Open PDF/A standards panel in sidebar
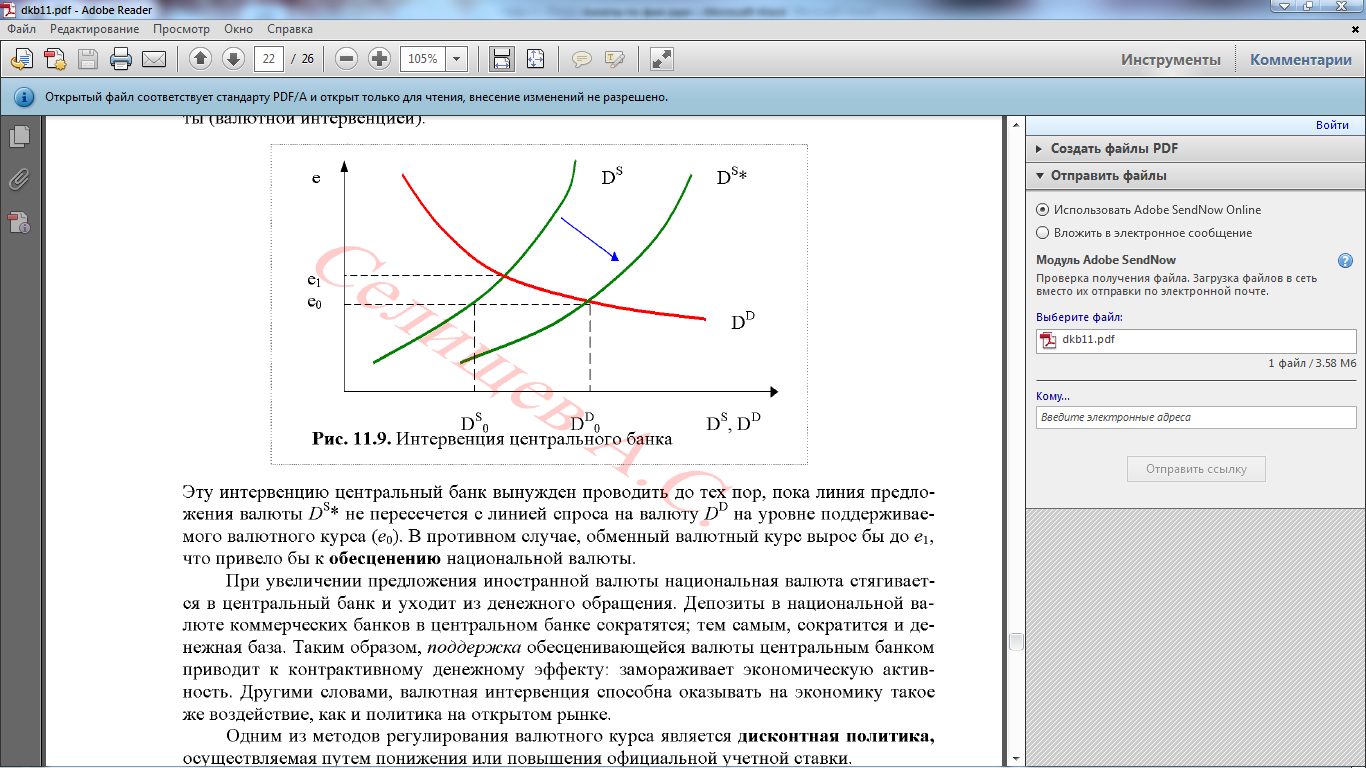Viewport: 1366px width, 768px height. point(19,223)
